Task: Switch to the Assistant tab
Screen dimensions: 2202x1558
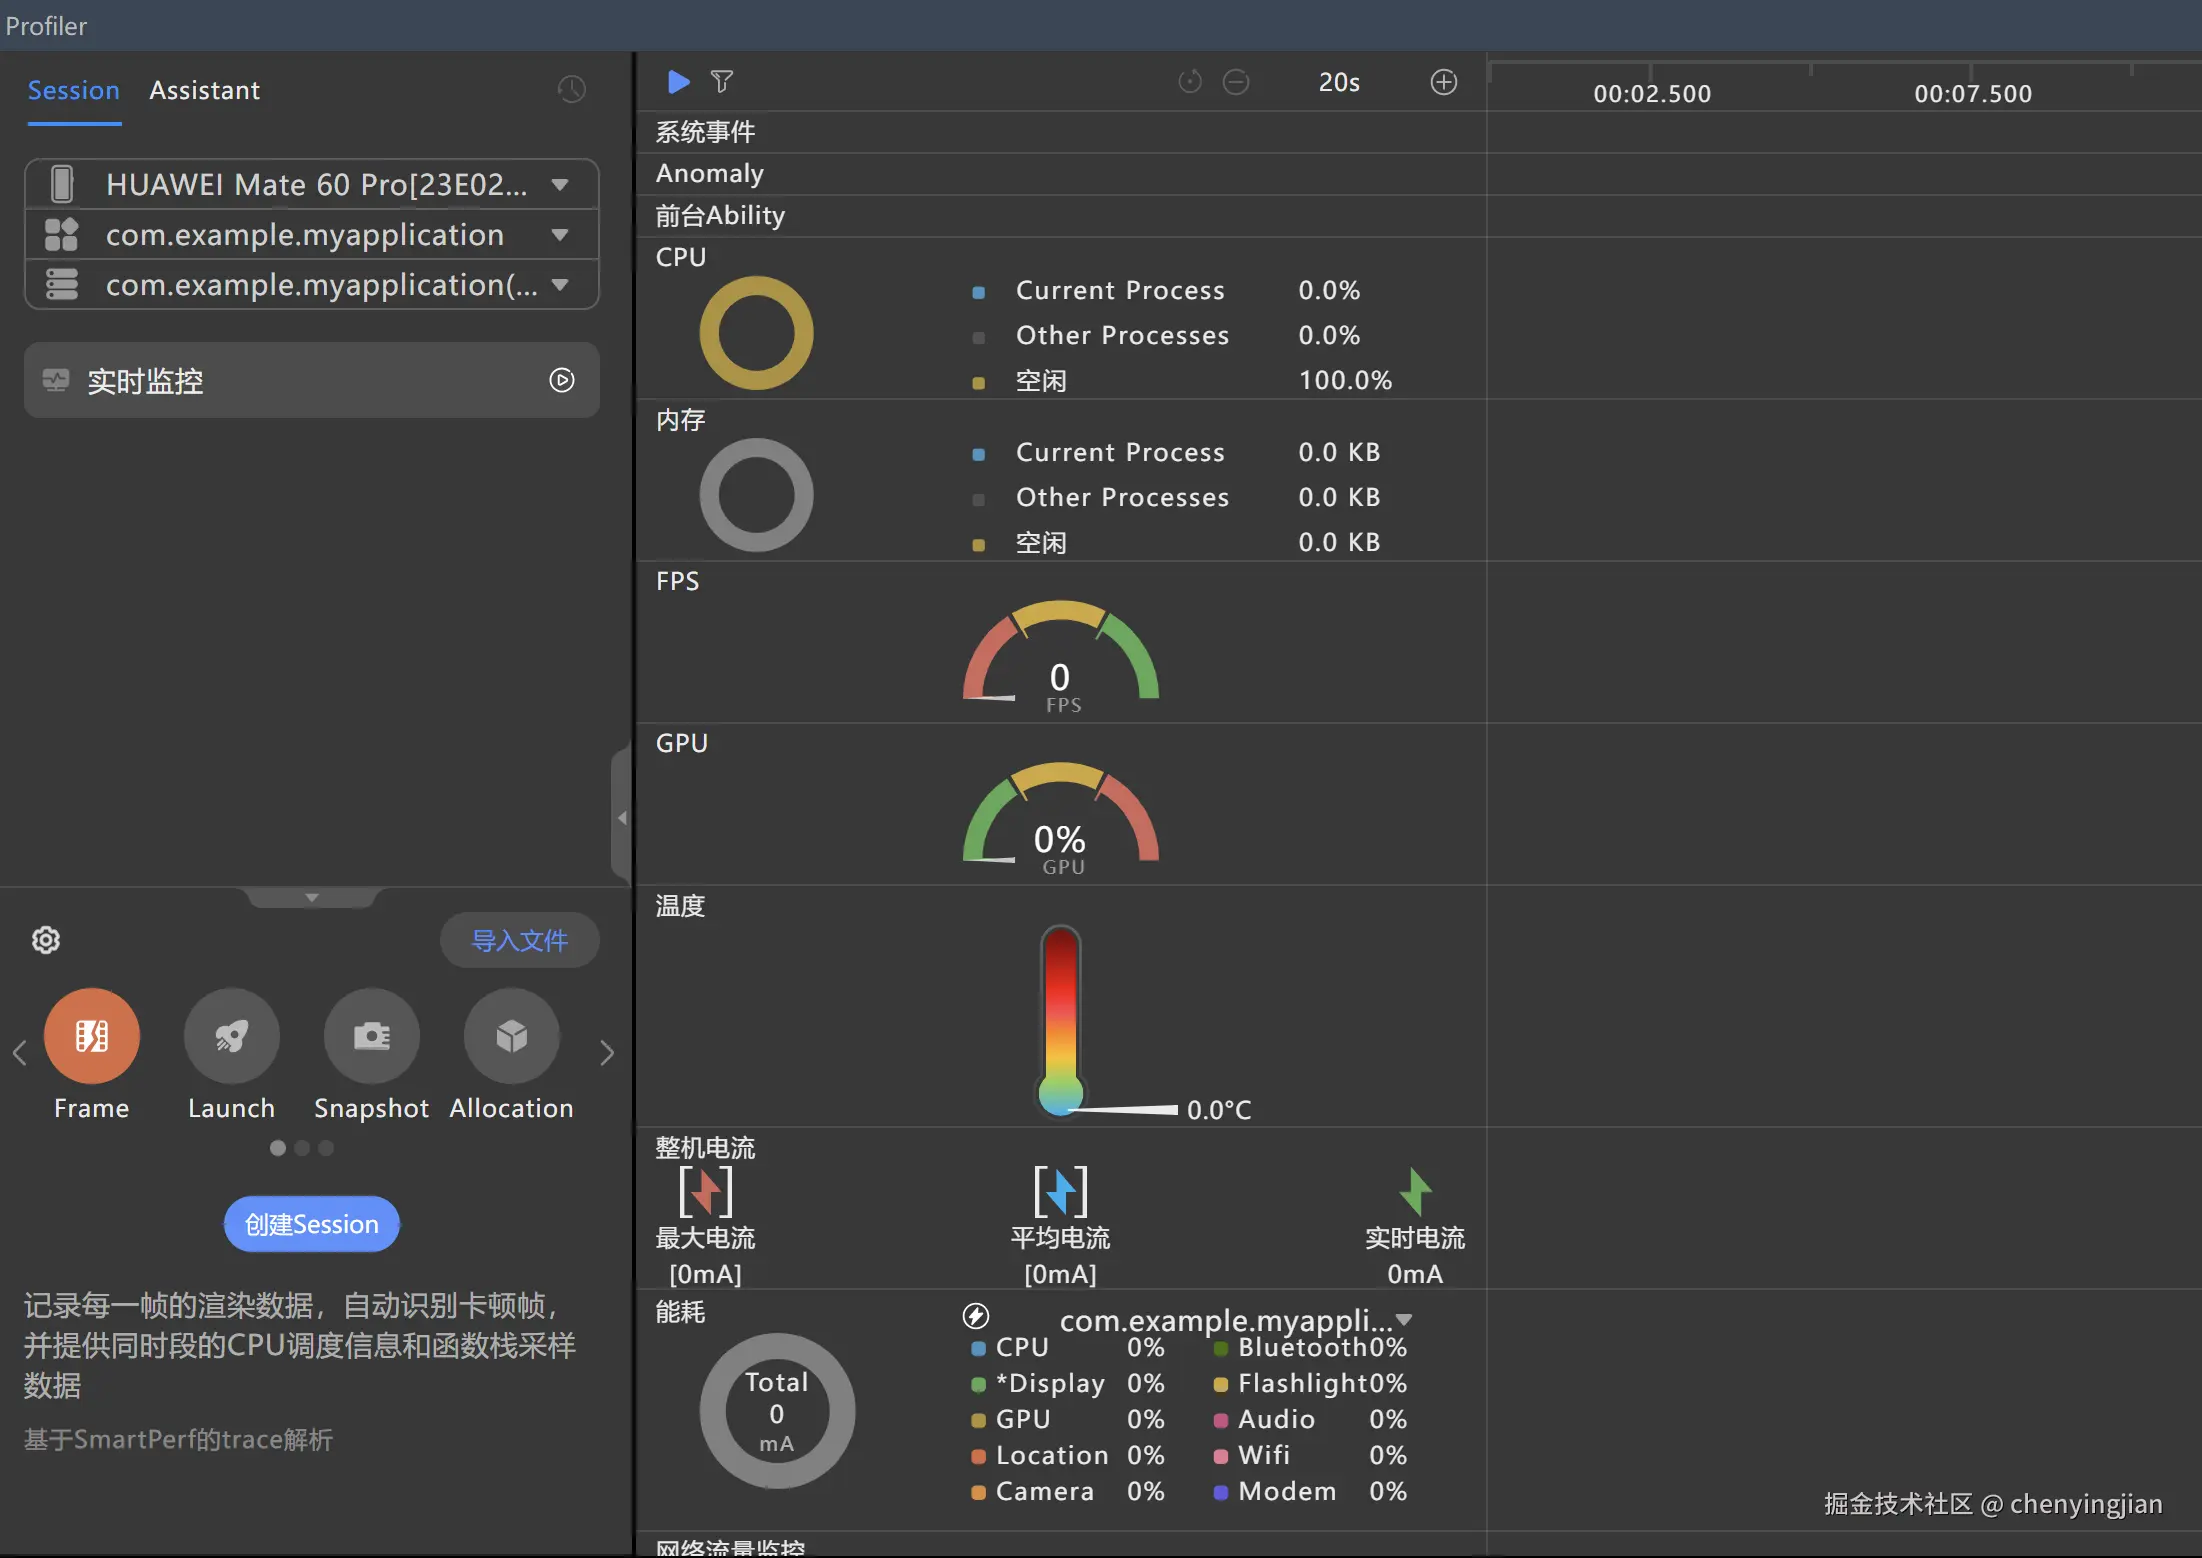Action: 204,90
